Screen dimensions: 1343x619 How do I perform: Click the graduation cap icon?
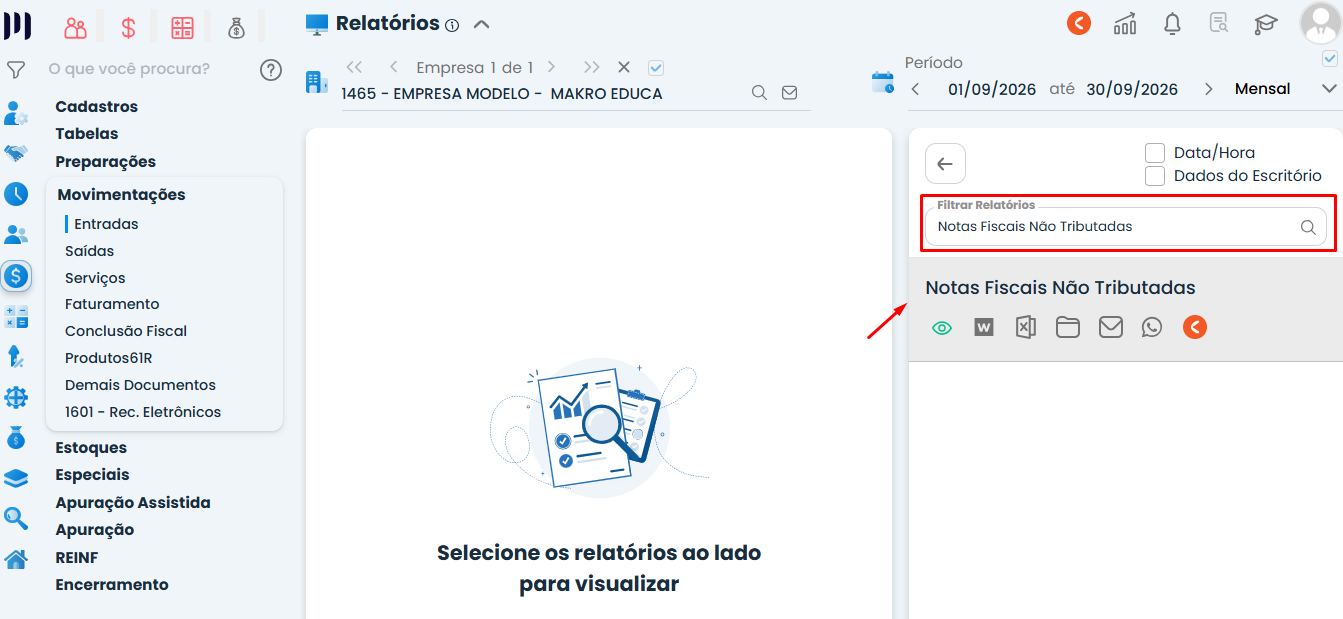[x=1266, y=23]
